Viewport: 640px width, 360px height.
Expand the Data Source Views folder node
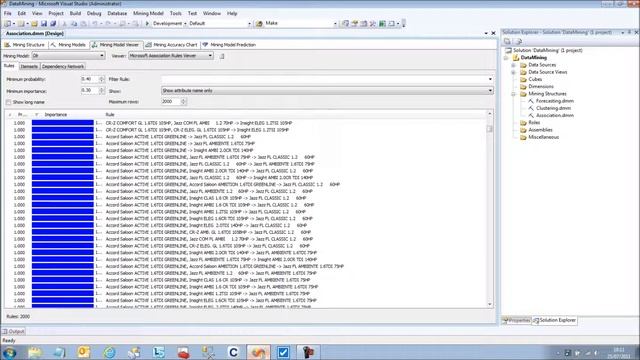click(x=513, y=72)
